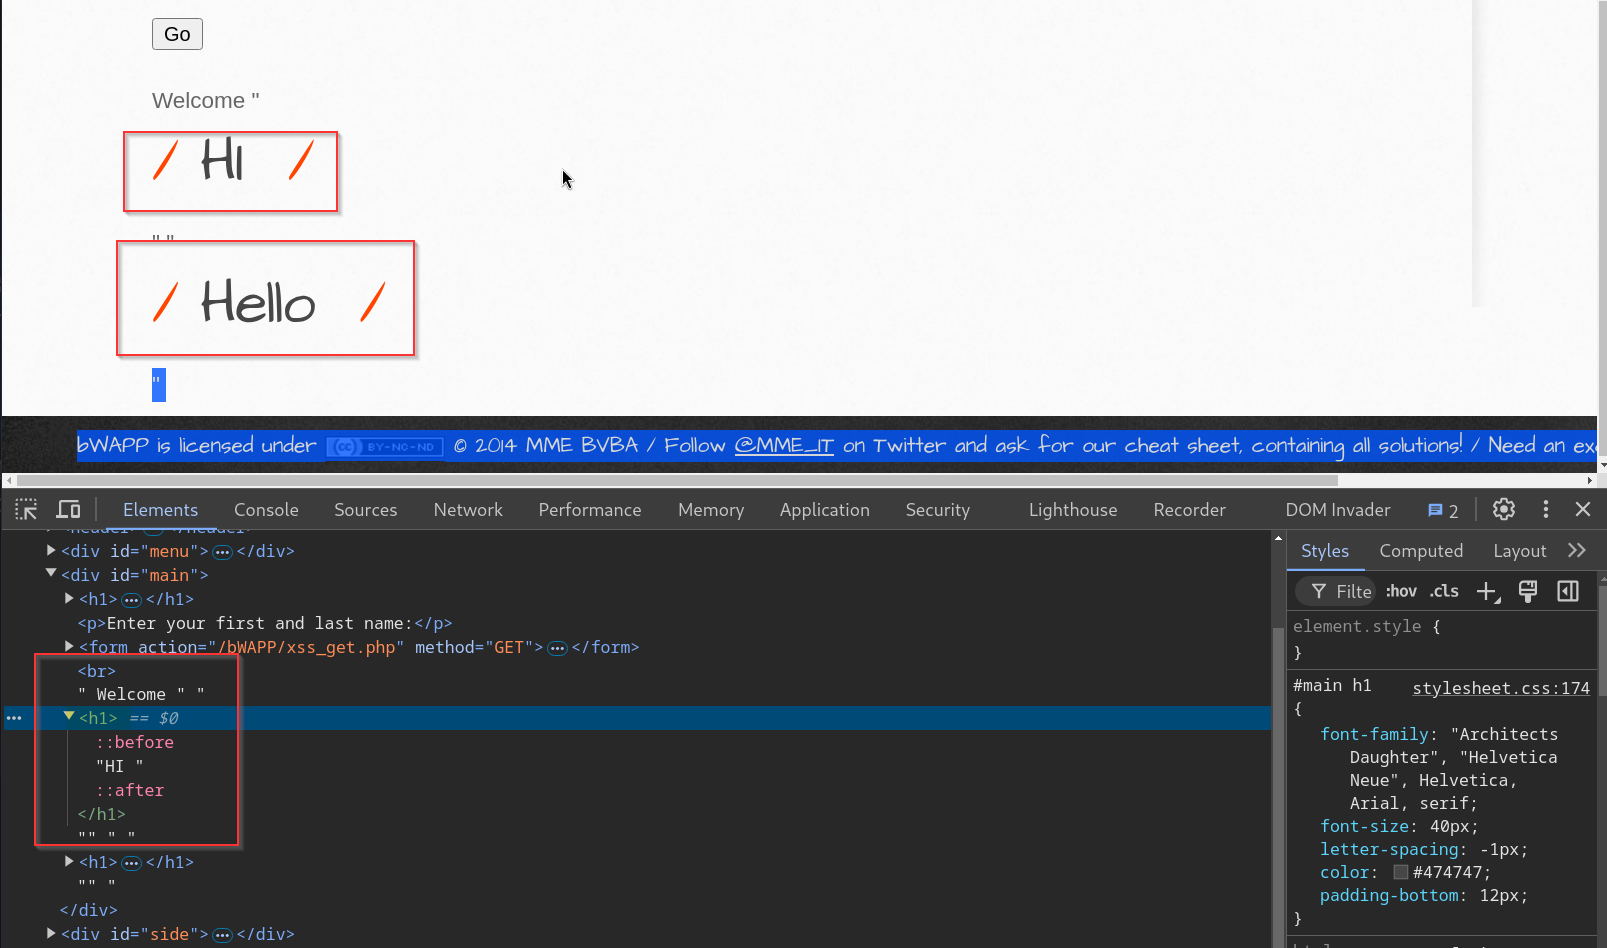
Task: Toggle the .cls element classes button
Action: pyautogui.click(x=1443, y=592)
